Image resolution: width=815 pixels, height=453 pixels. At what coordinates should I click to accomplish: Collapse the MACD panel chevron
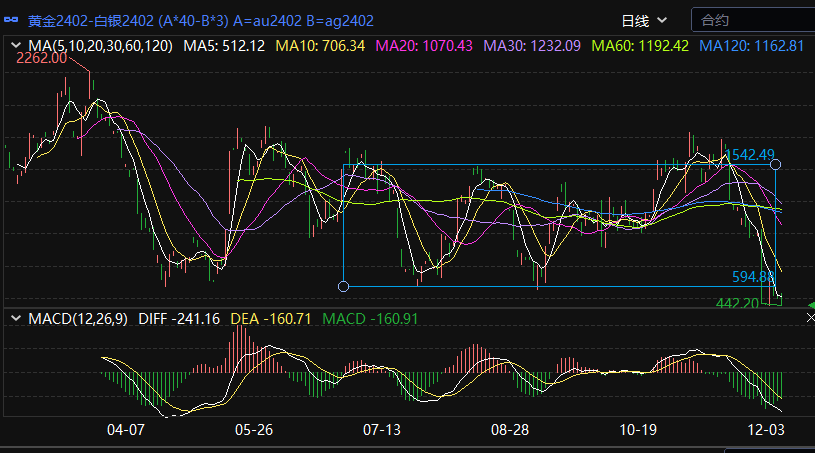[15, 318]
